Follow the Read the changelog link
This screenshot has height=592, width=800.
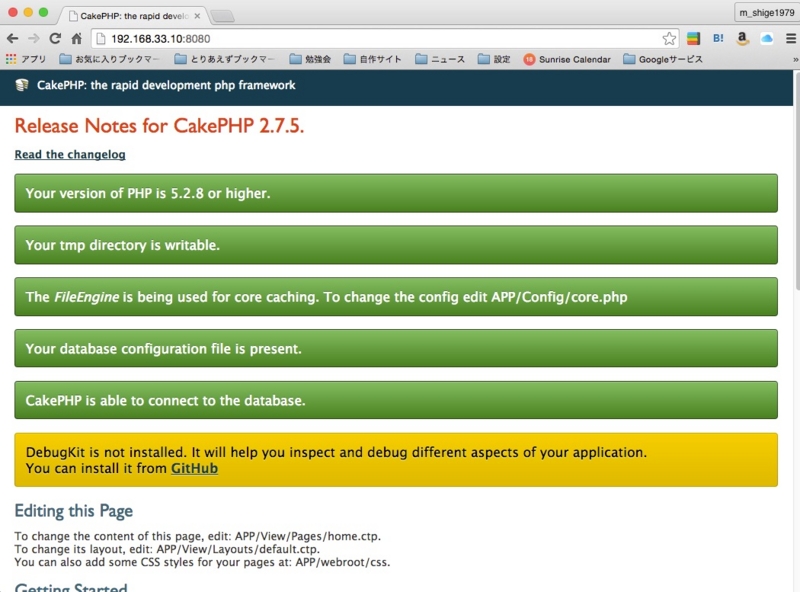coord(70,154)
